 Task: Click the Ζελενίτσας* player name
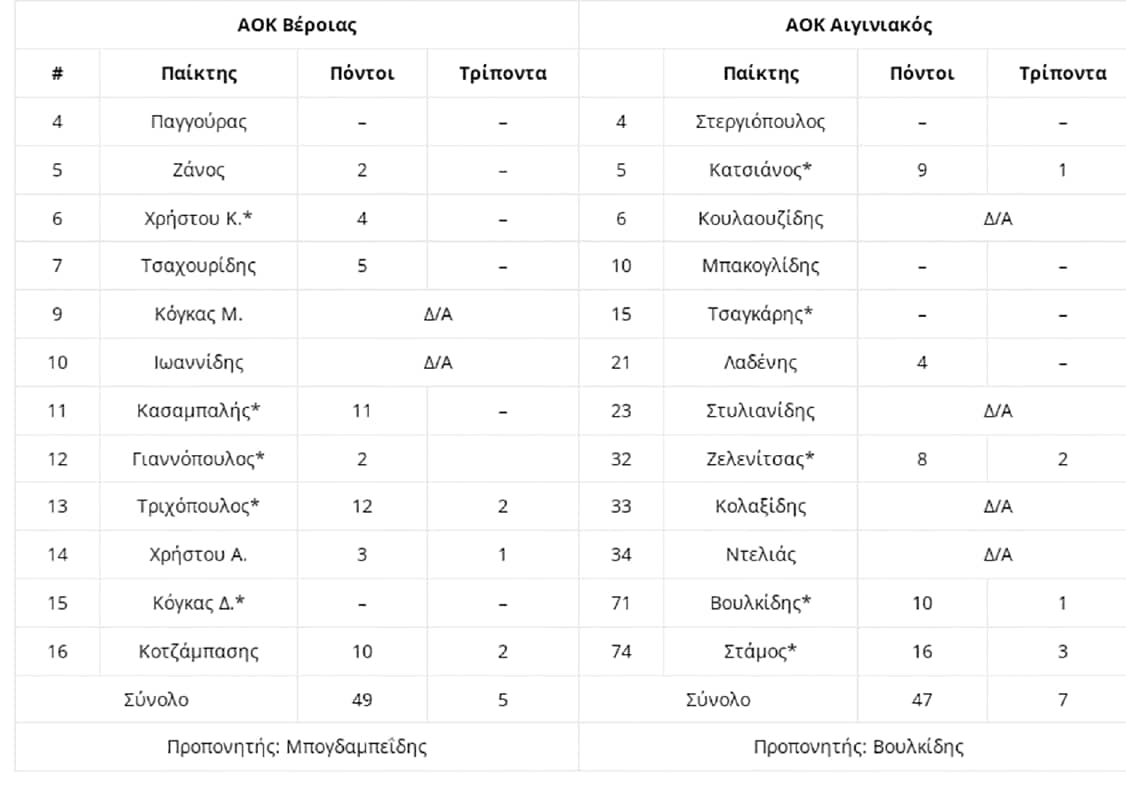click(760, 459)
